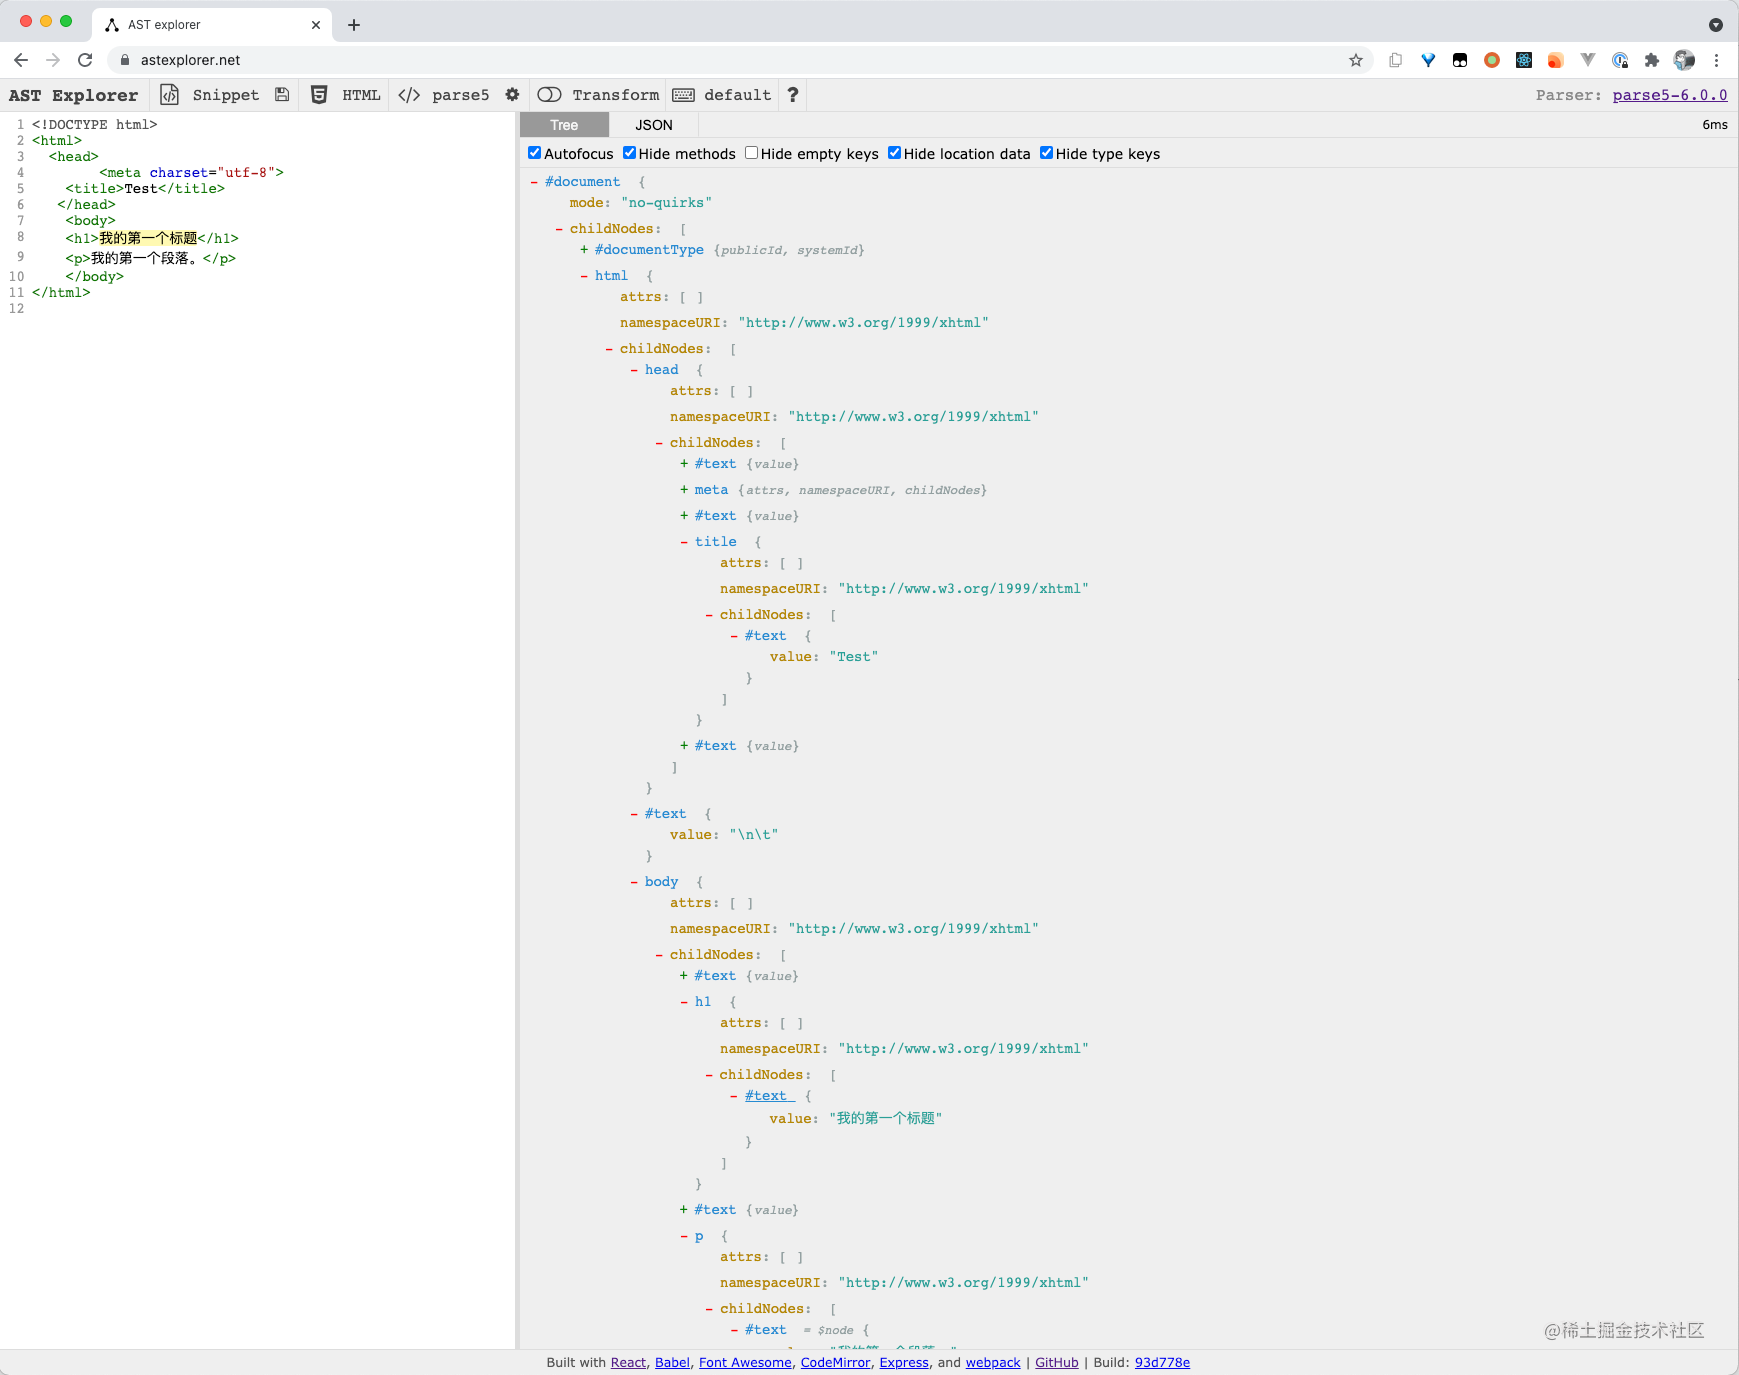This screenshot has height=1375, width=1739.
Task: Switch to the JSON tab
Action: point(654,125)
